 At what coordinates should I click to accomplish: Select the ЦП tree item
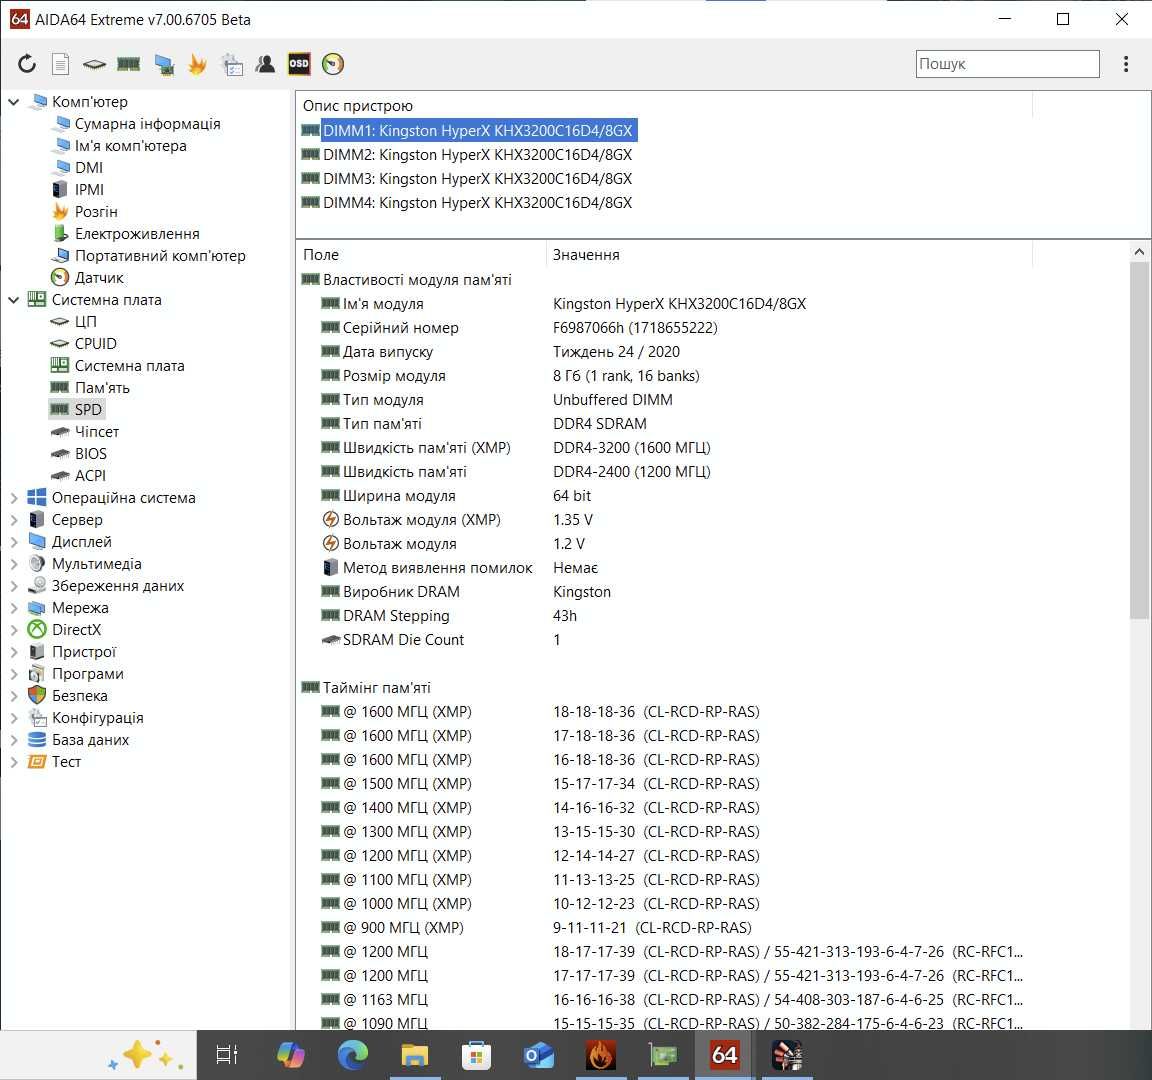(x=86, y=322)
